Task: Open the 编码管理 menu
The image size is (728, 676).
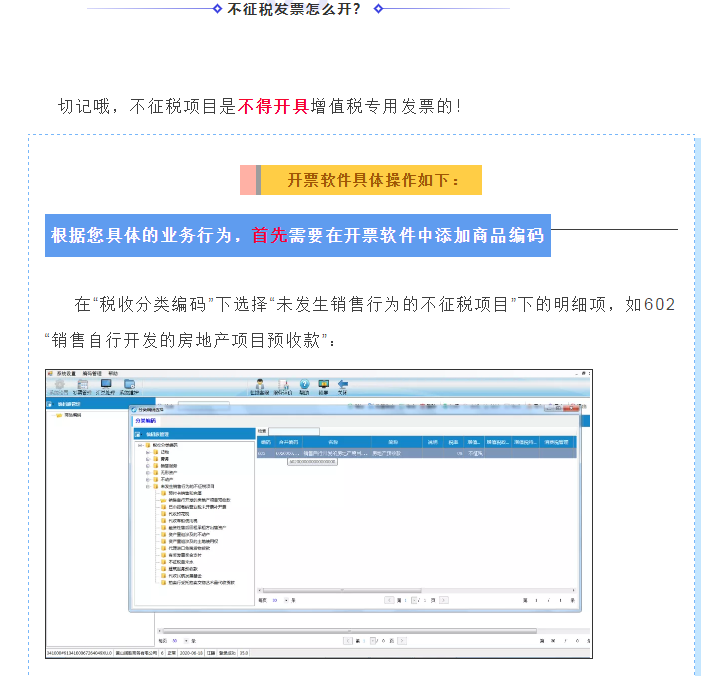Action: tap(92, 373)
